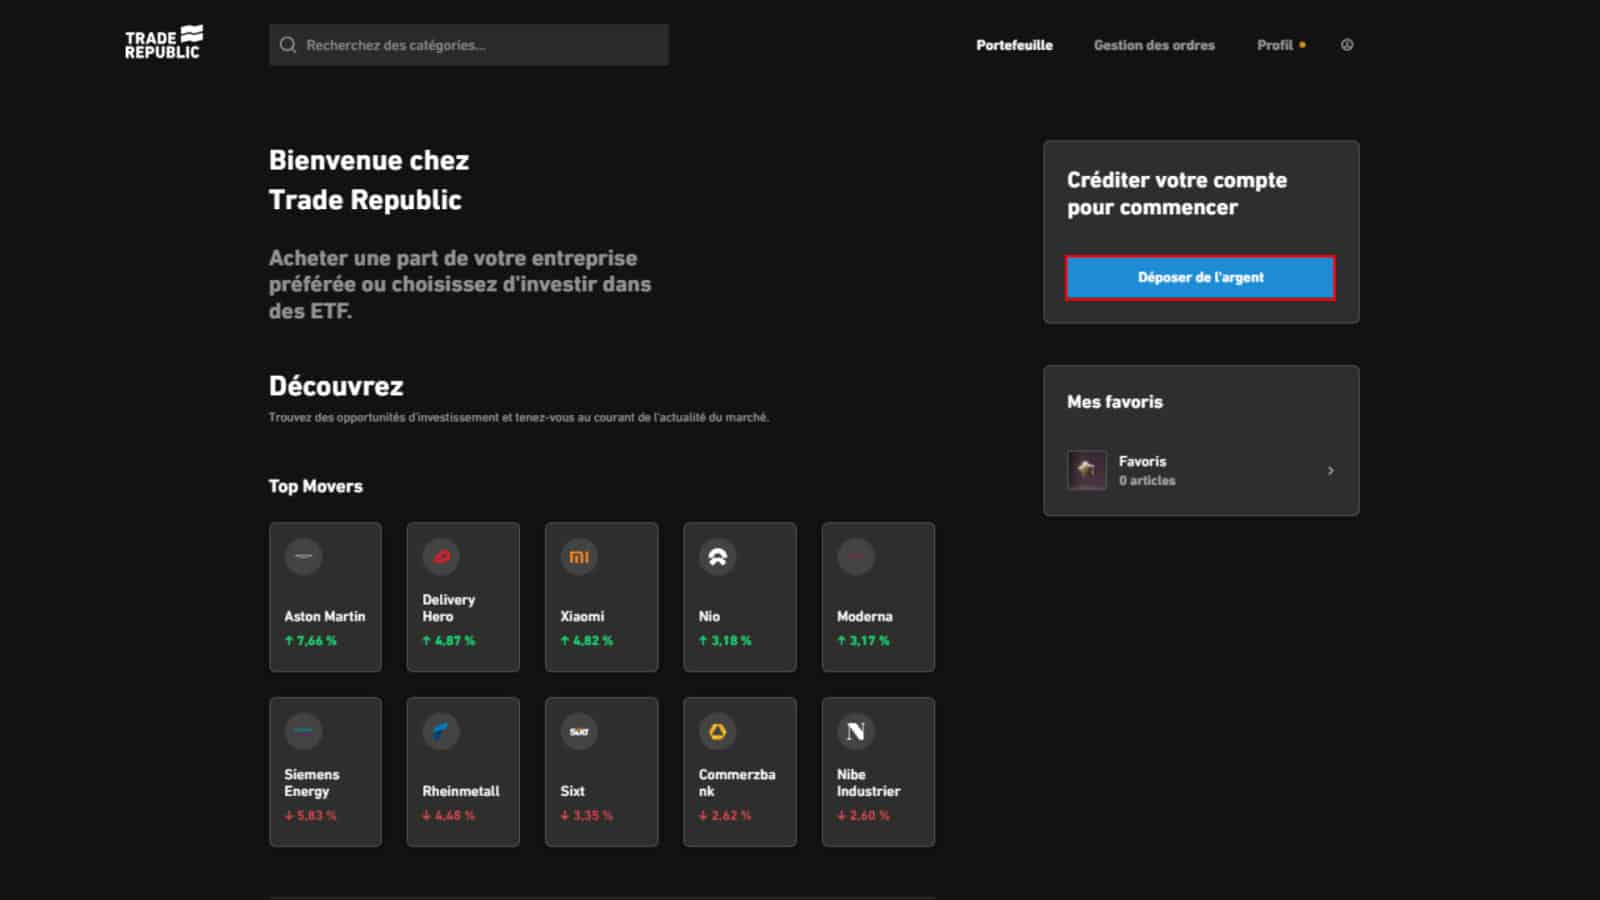Expand Favoris with the right chevron
1600x900 pixels.
click(1331, 470)
